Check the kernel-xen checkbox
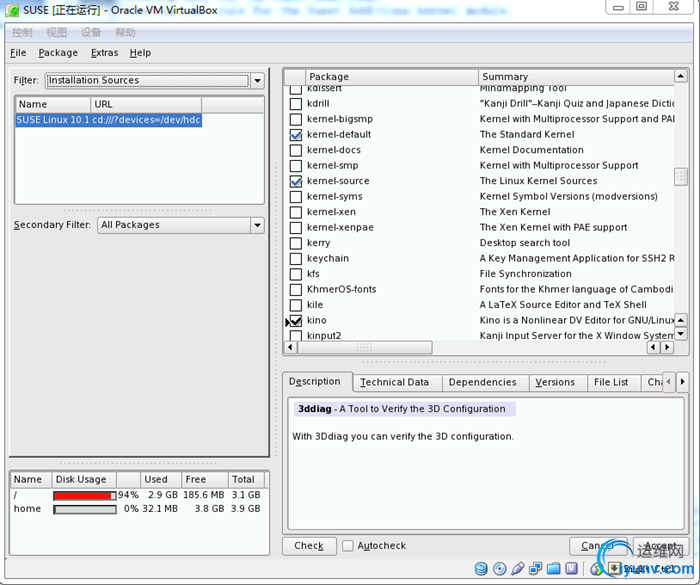Image resolution: width=700 pixels, height=585 pixels. 296,213
